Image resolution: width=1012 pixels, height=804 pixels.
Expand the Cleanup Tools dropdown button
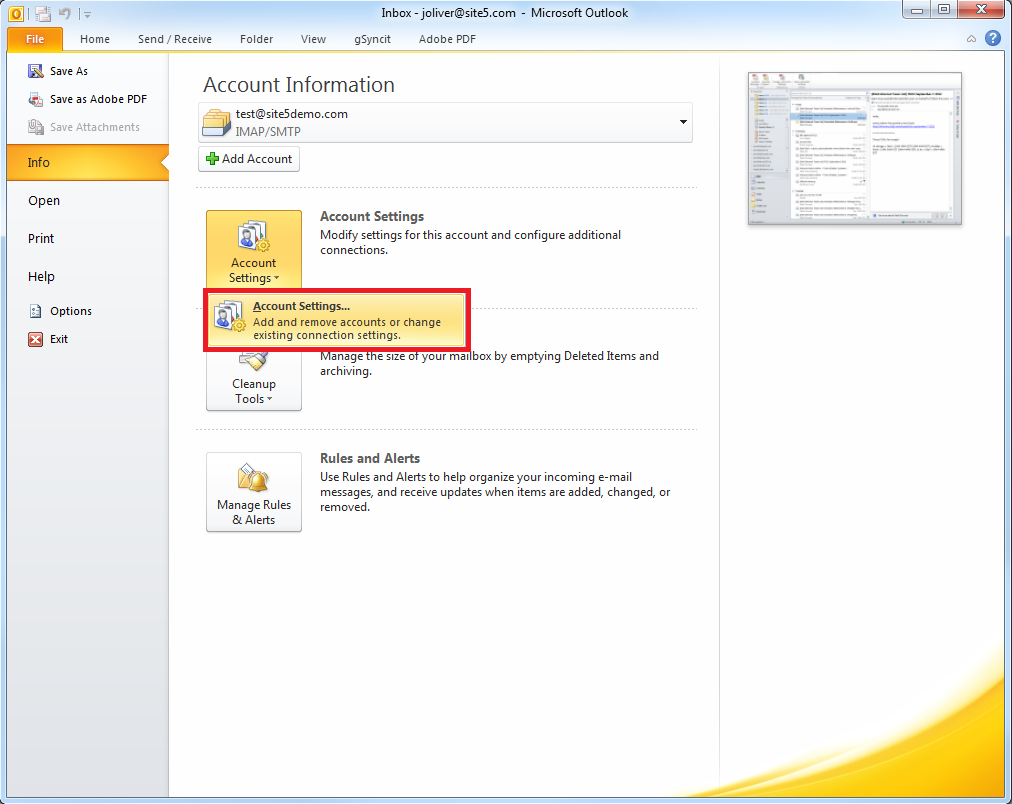click(x=254, y=381)
